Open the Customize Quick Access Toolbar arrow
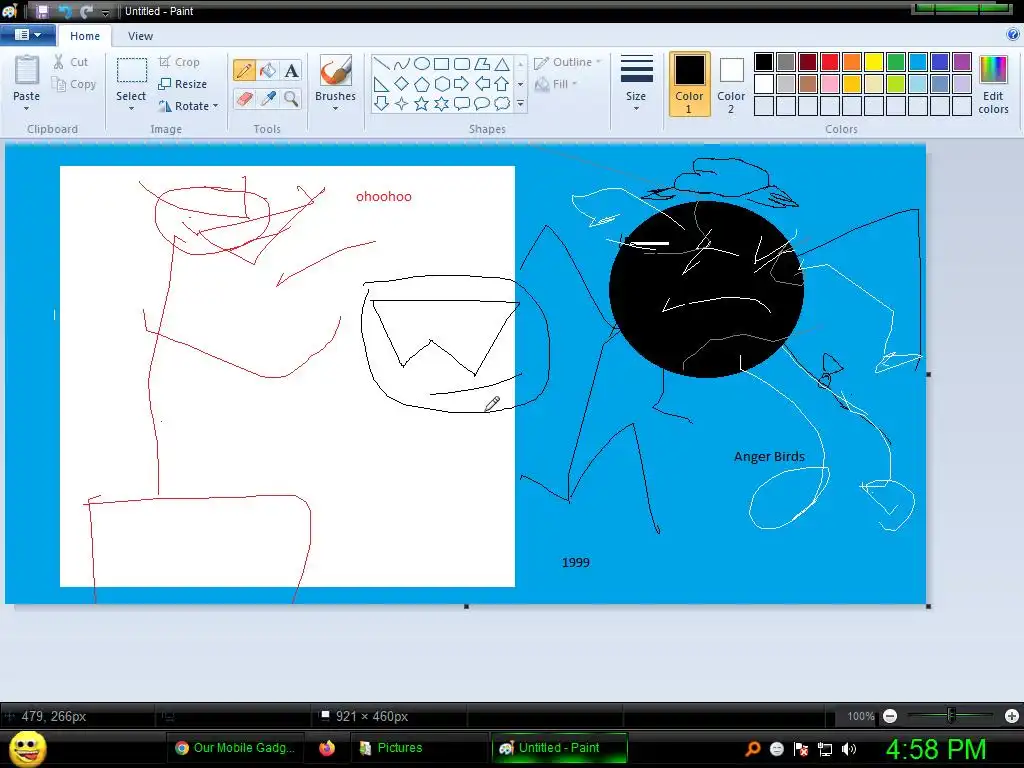 click(106, 12)
